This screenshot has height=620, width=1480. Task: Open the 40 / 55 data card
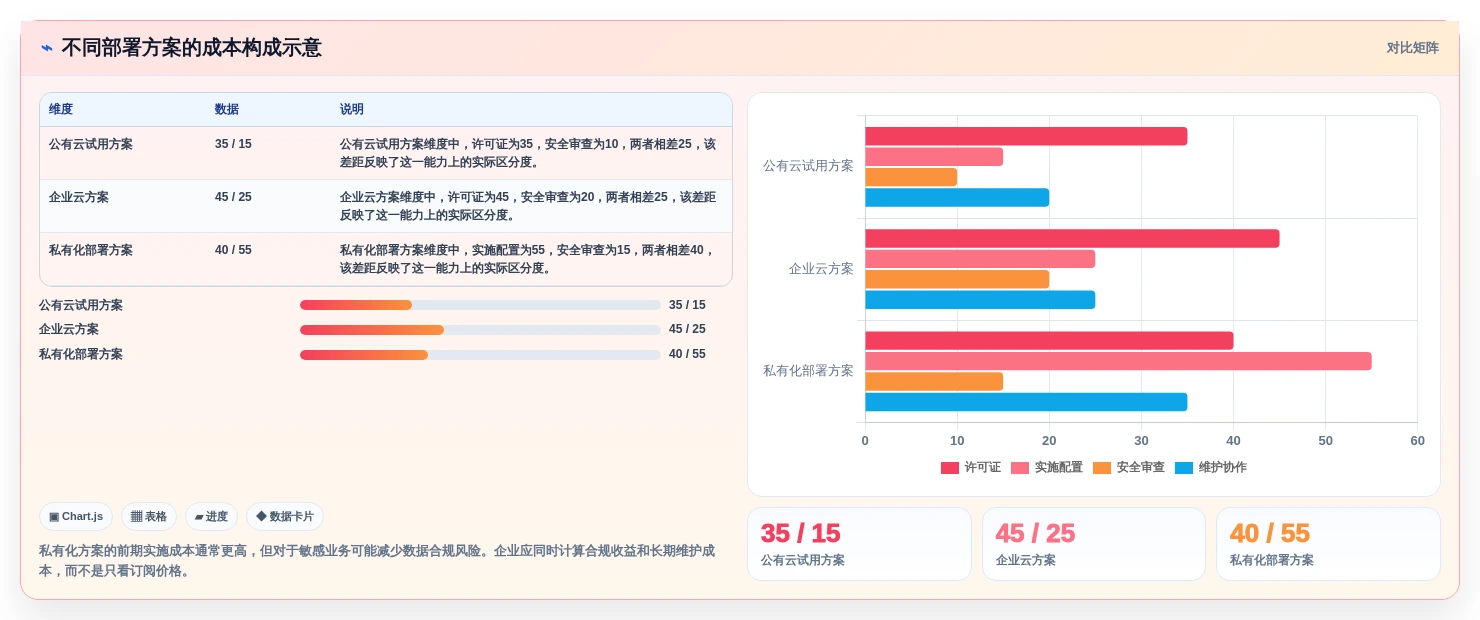(x=1328, y=544)
